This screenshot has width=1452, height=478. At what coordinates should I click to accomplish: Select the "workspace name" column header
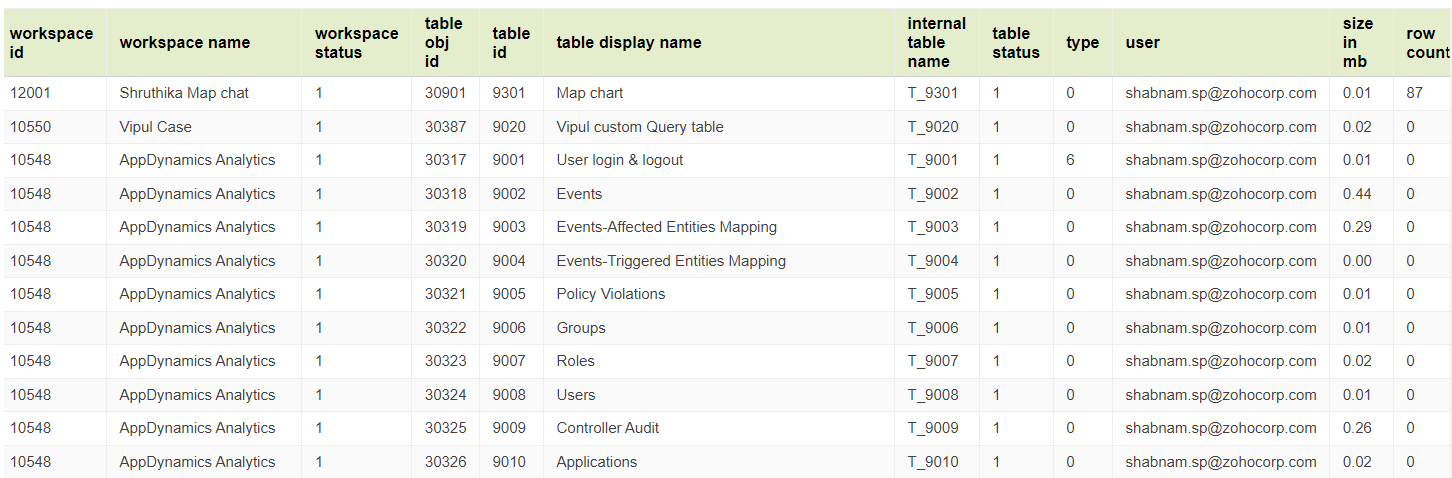click(184, 42)
